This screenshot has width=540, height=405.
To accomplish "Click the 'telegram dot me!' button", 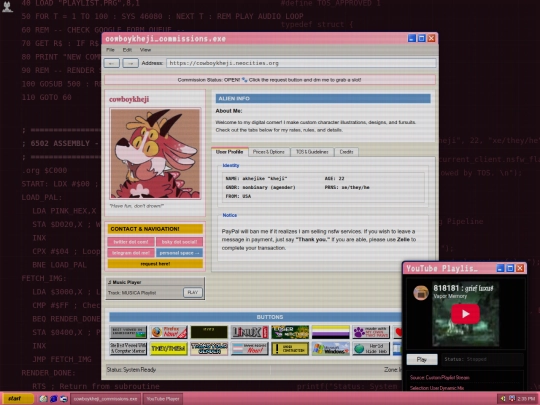I will click(131, 253).
